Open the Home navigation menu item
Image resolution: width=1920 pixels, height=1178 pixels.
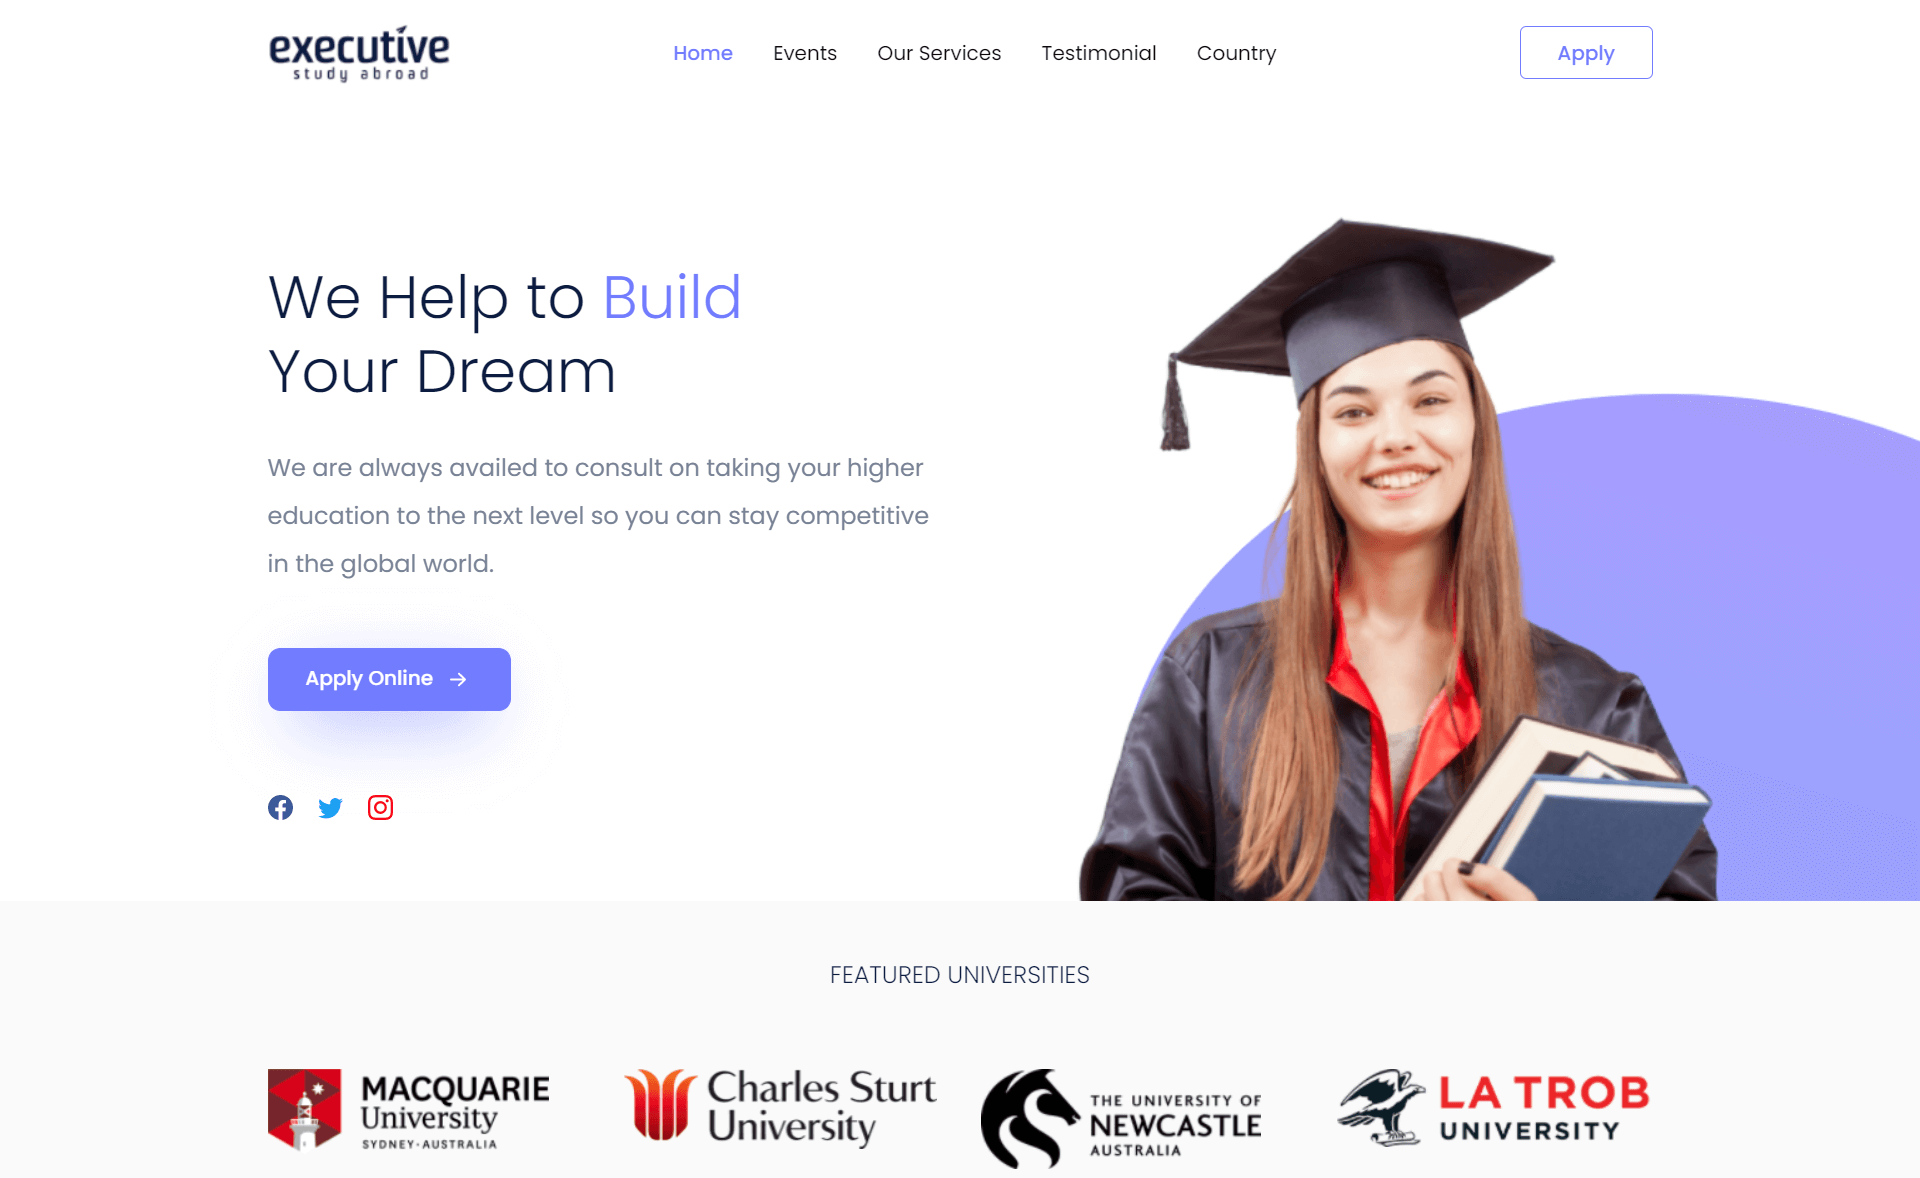(x=702, y=52)
